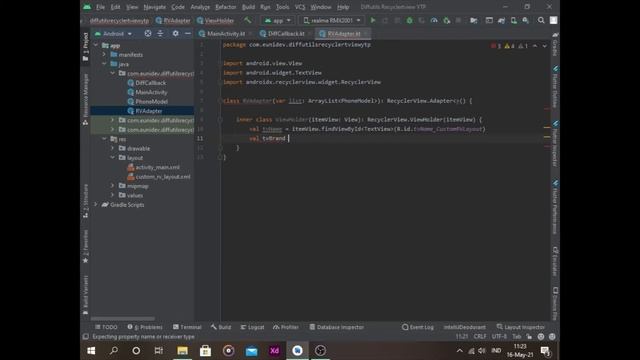640x360 pixels.
Task: Select activity_main.xml in the layout folder
Action: click(x=157, y=167)
